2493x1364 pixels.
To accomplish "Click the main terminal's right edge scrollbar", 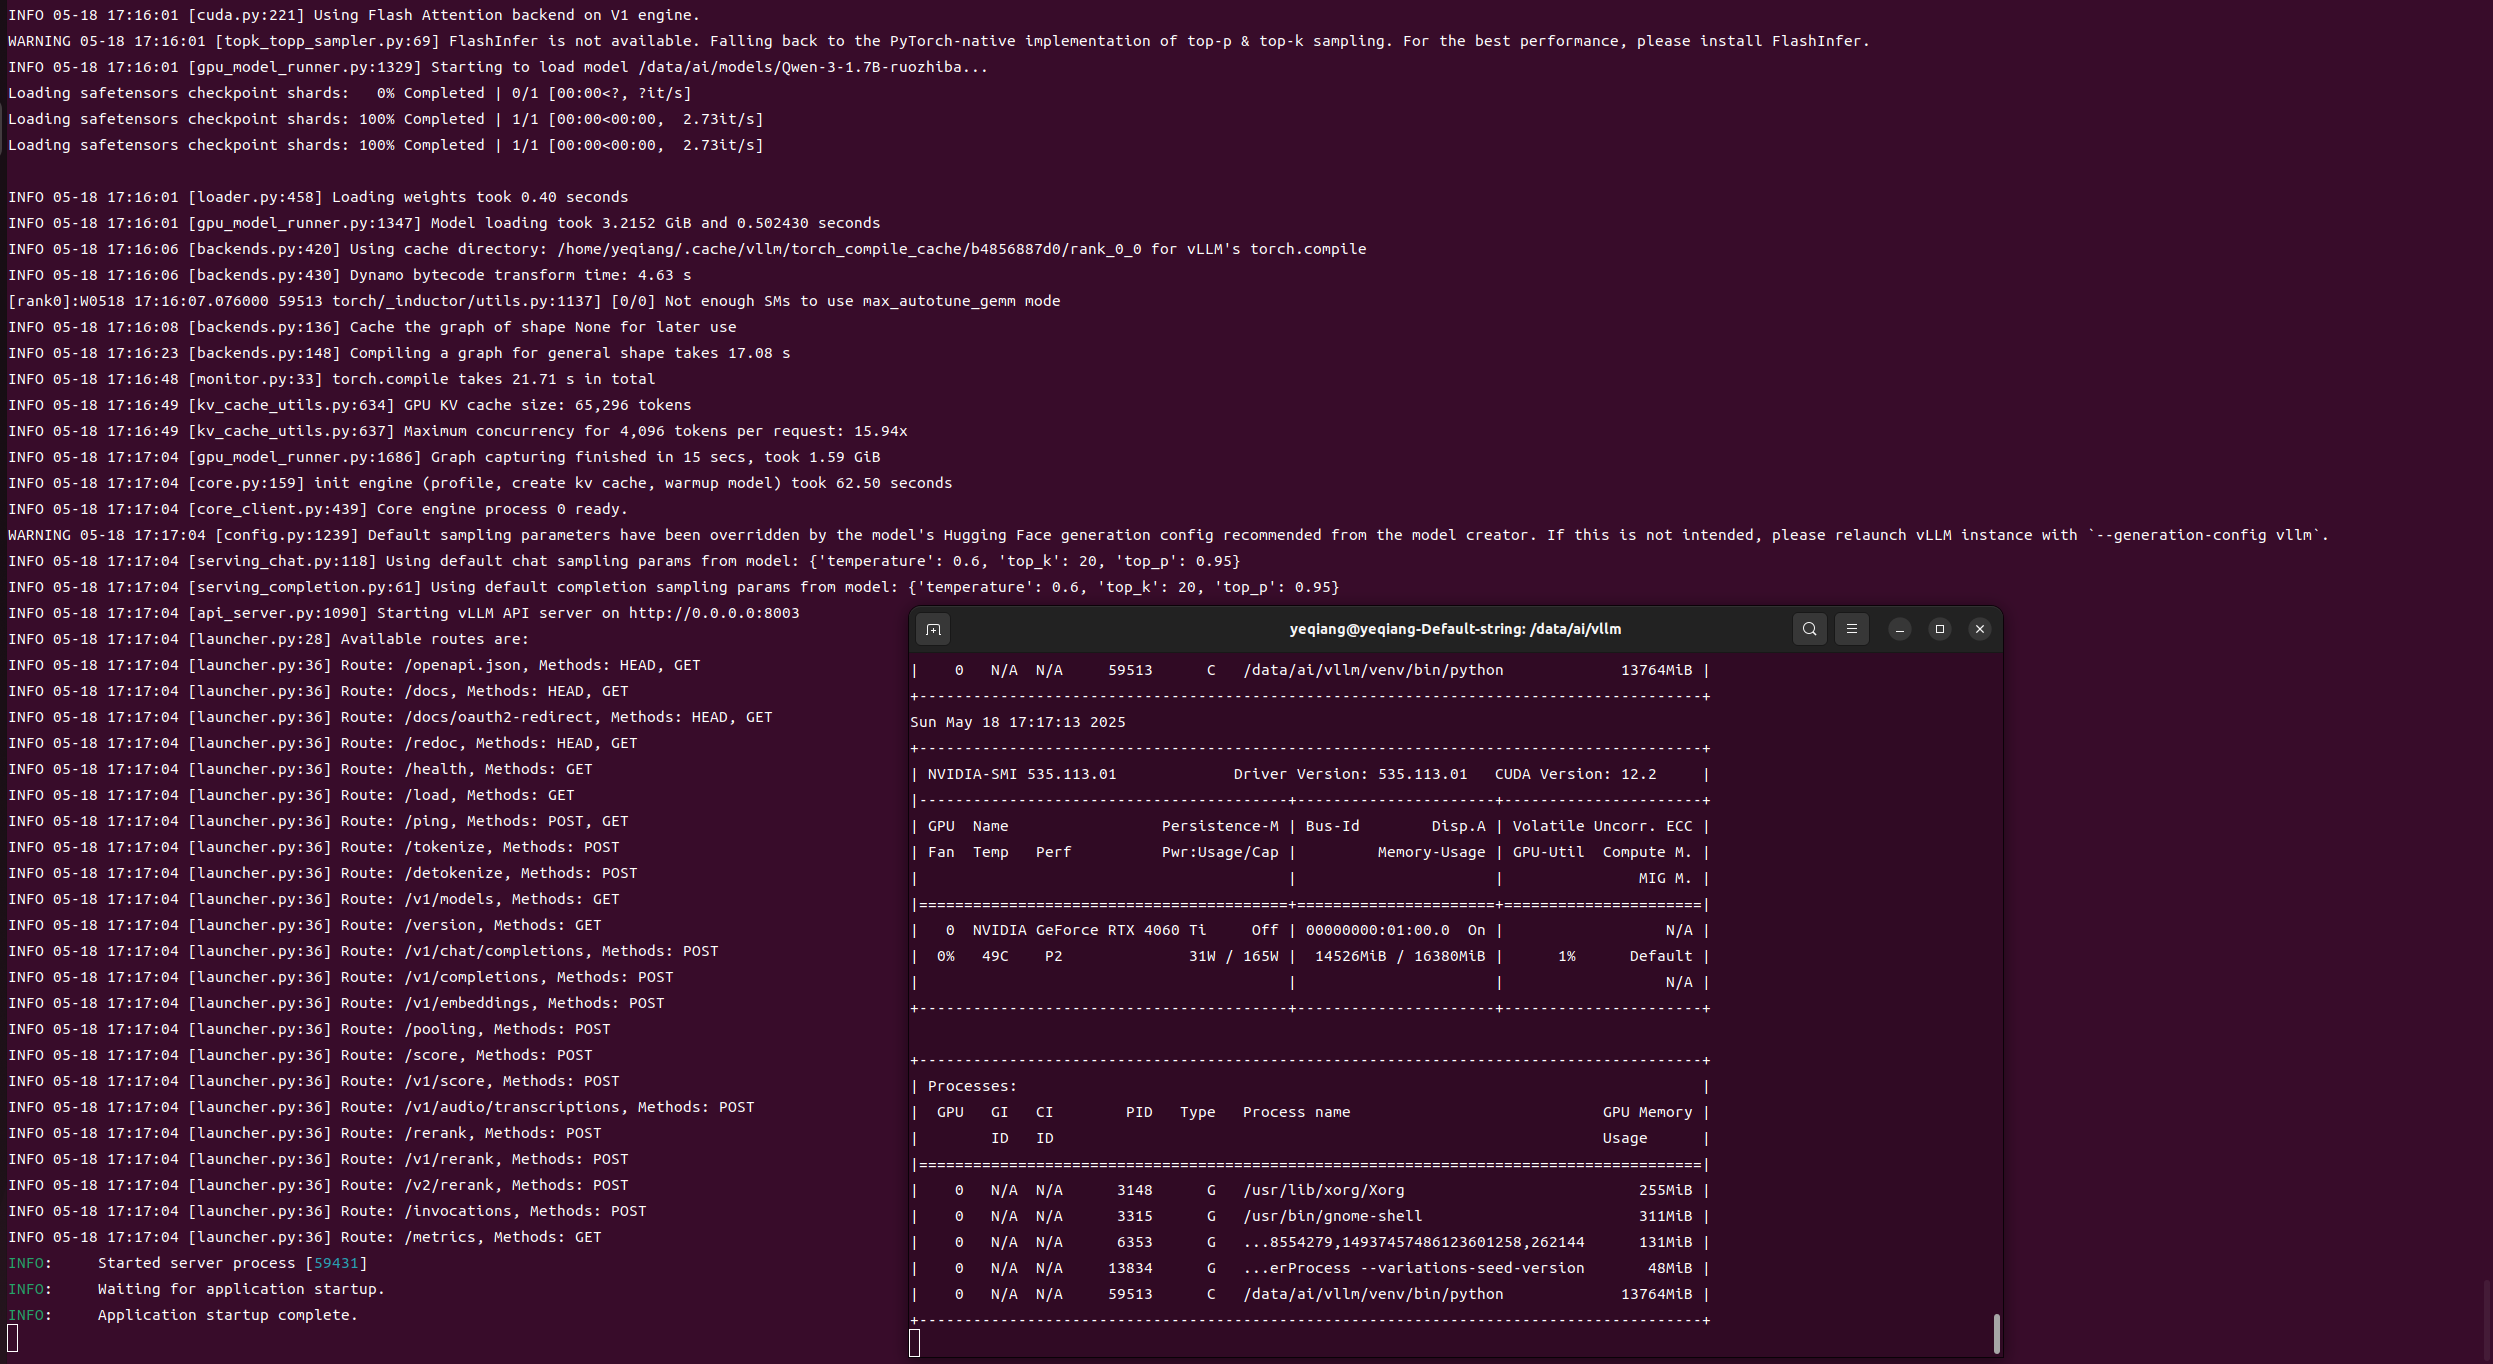I will pyautogui.click(x=2486, y=1320).
